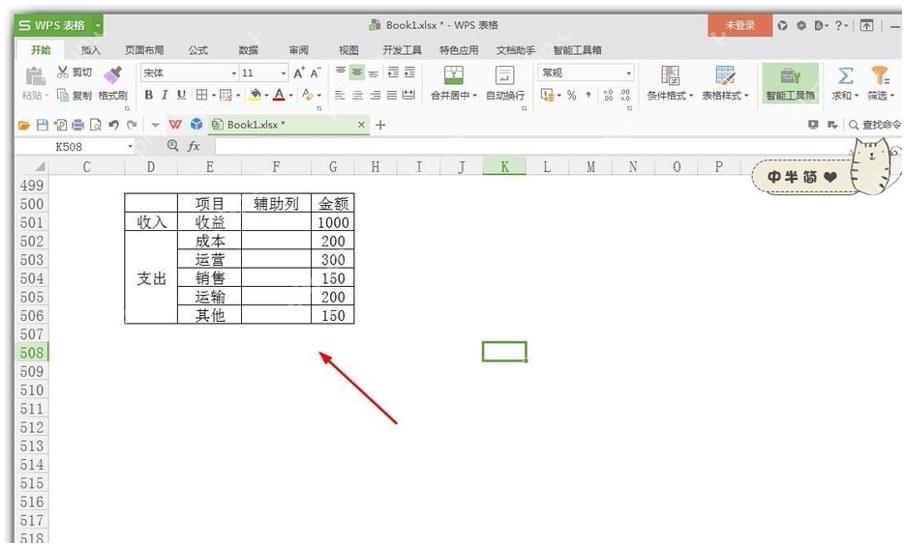Select cell G501 containing 1000
The width and height of the screenshot is (904, 545).
[x=333, y=223]
